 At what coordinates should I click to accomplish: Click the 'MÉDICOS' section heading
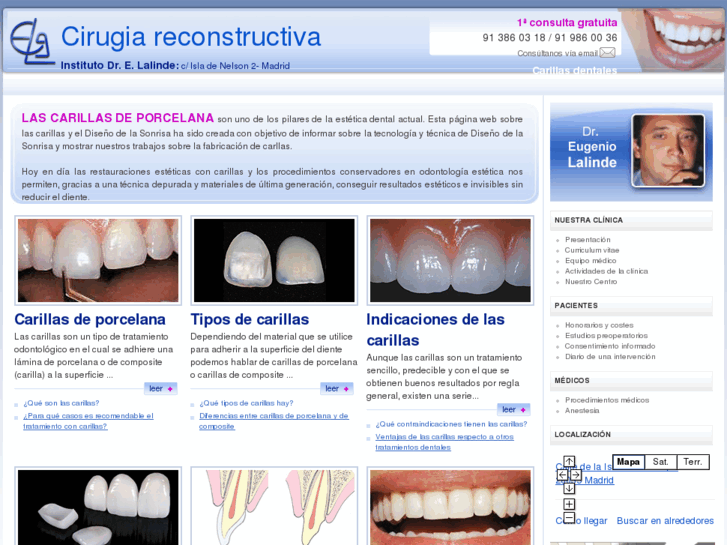click(572, 380)
